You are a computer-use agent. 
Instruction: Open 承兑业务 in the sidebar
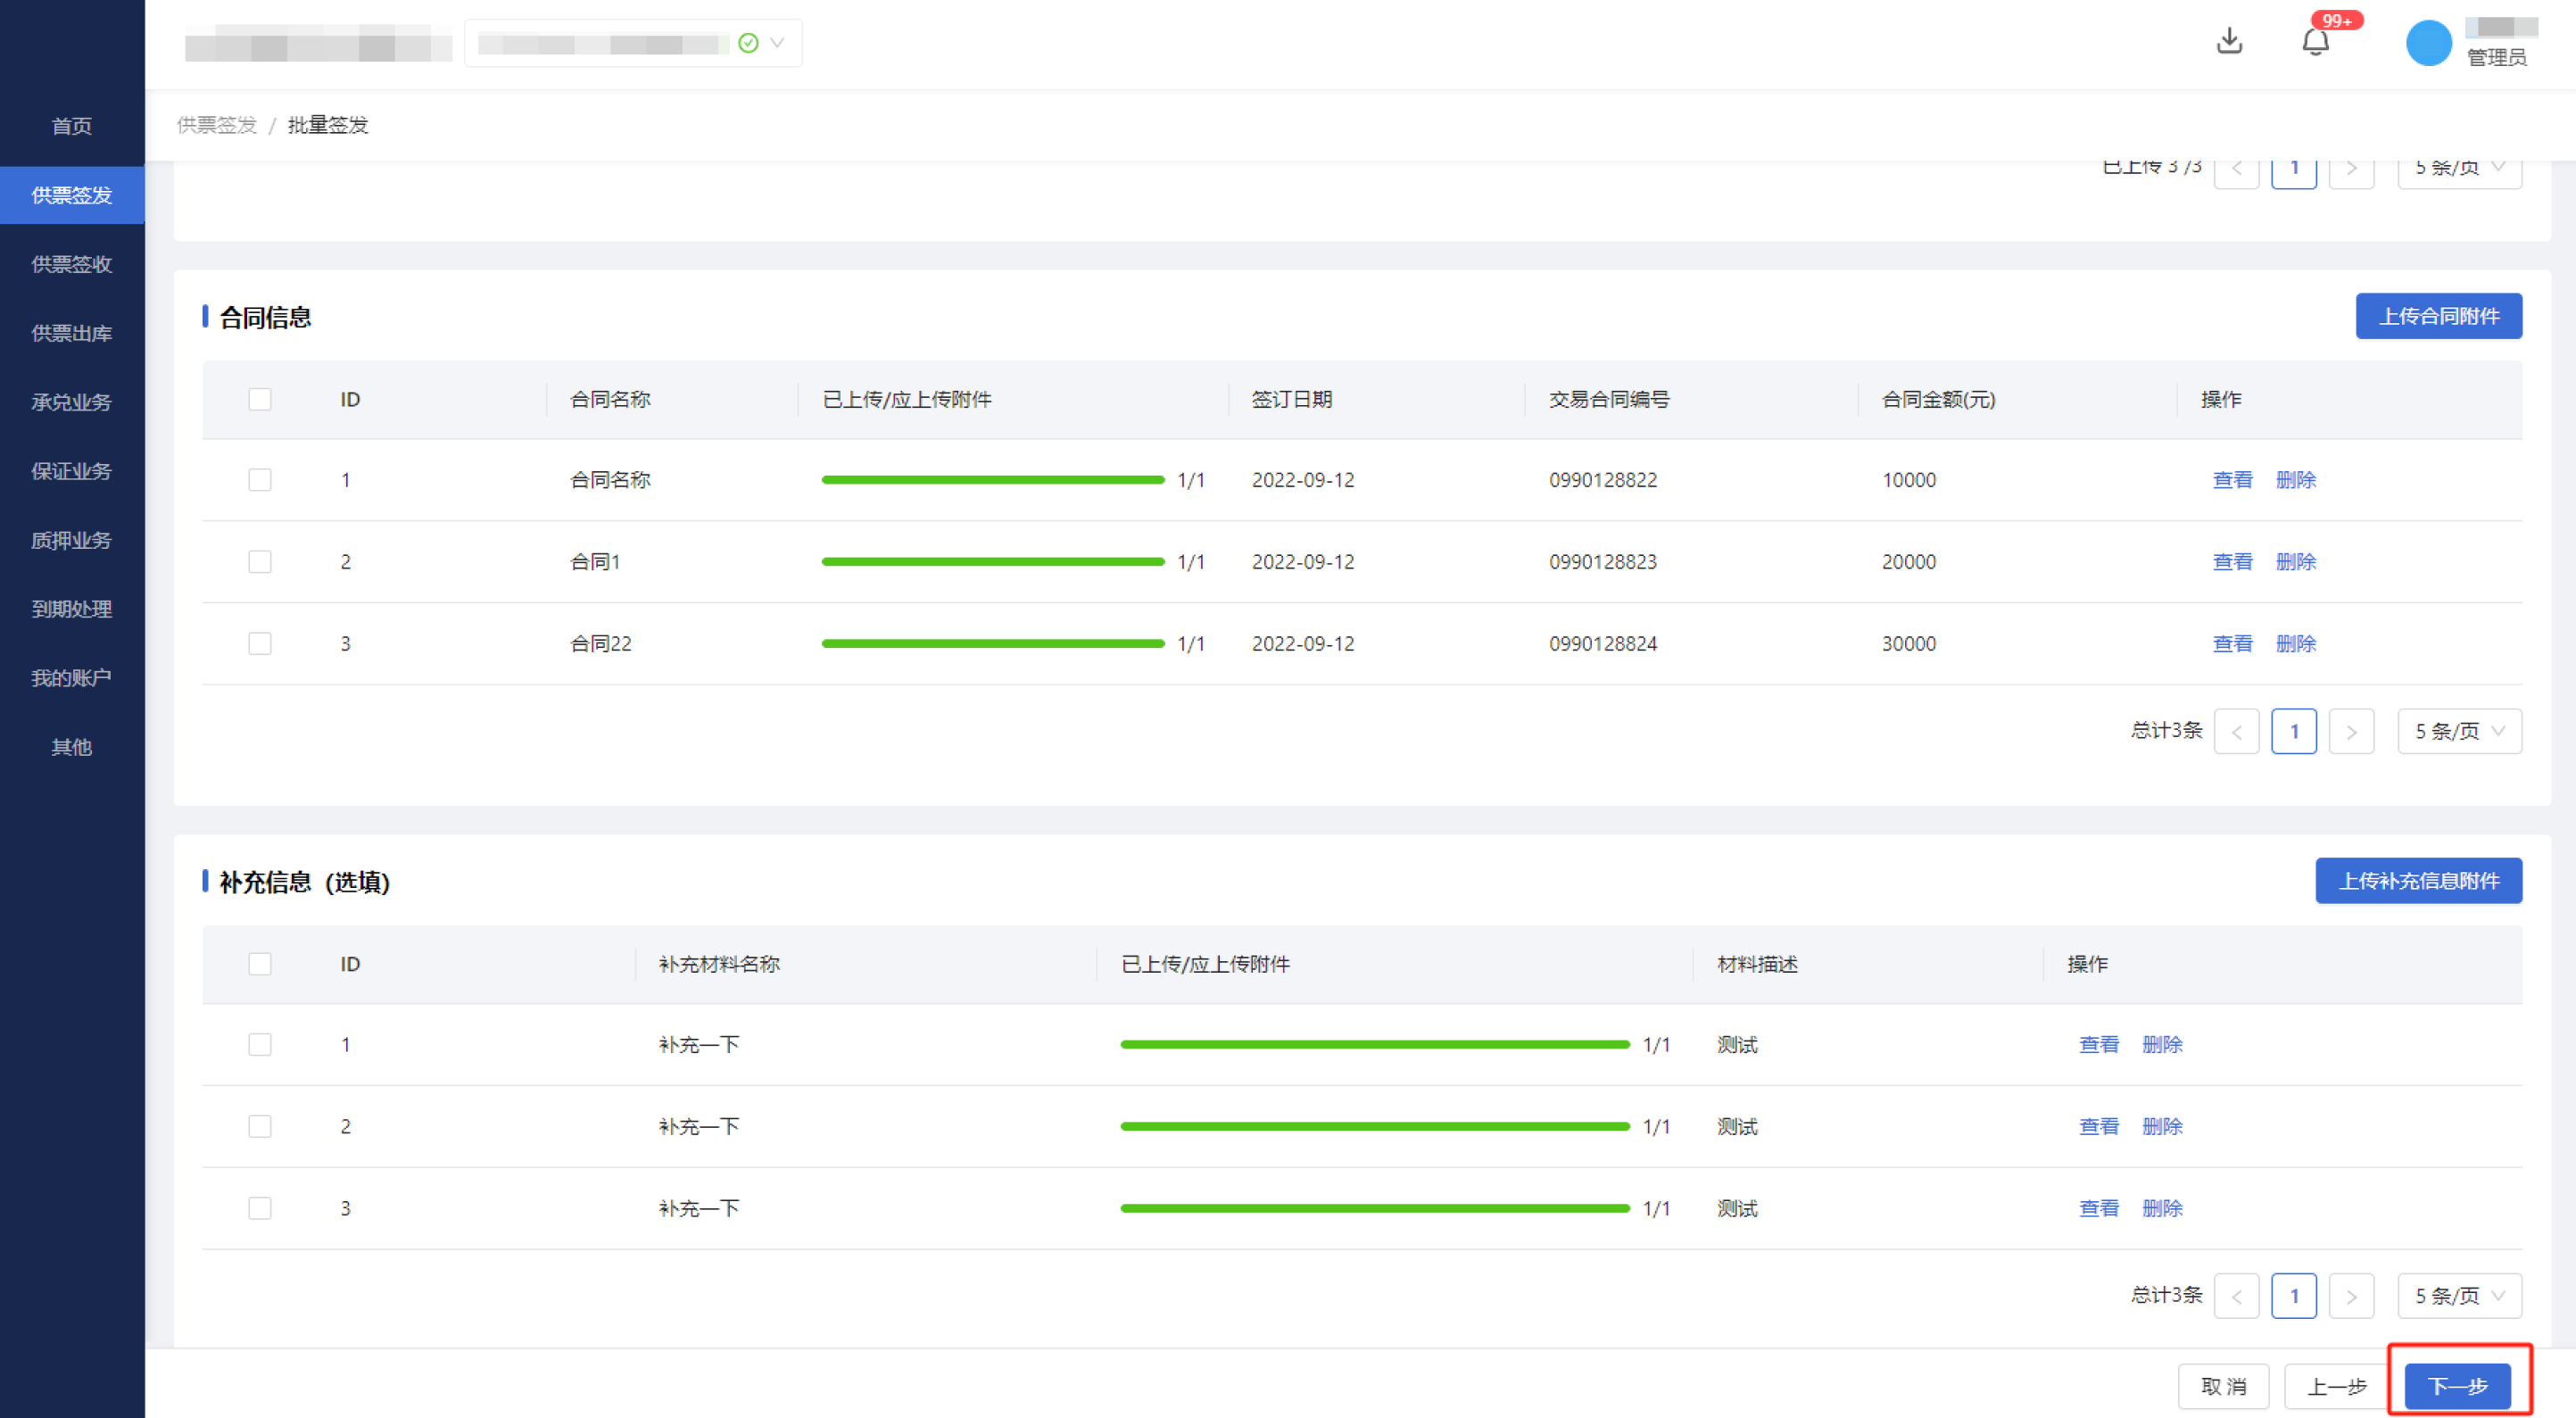pyautogui.click(x=72, y=402)
